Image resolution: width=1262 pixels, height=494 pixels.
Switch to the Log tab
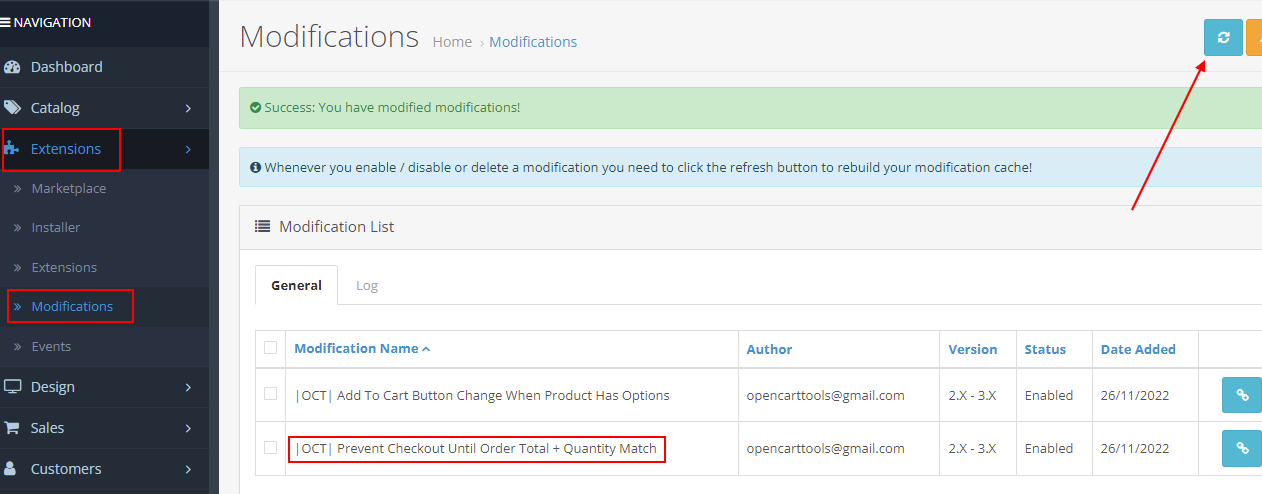click(367, 285)
